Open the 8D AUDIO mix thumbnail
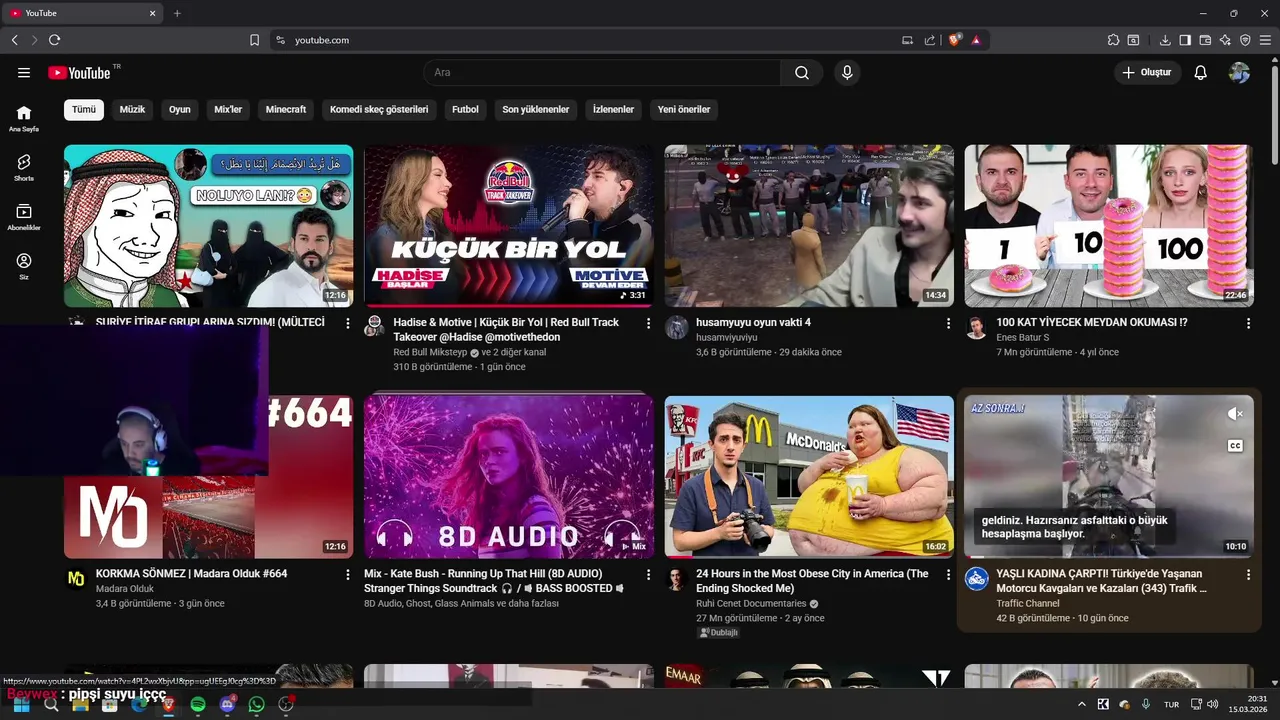 point(509,477)
